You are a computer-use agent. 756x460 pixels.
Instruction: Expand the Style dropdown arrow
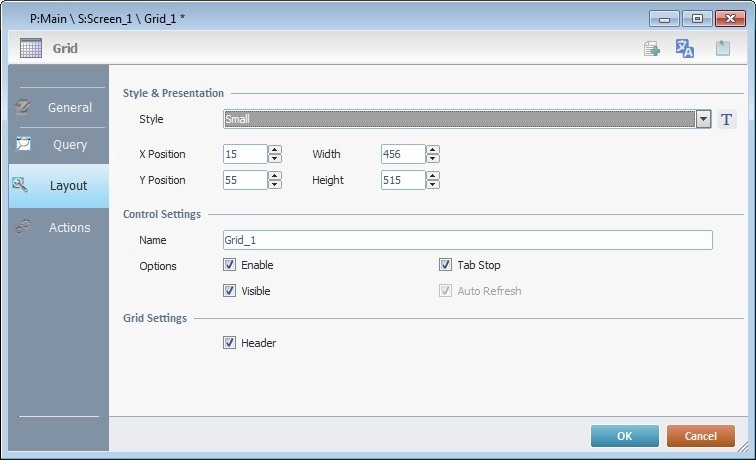(x=703, y=119)
